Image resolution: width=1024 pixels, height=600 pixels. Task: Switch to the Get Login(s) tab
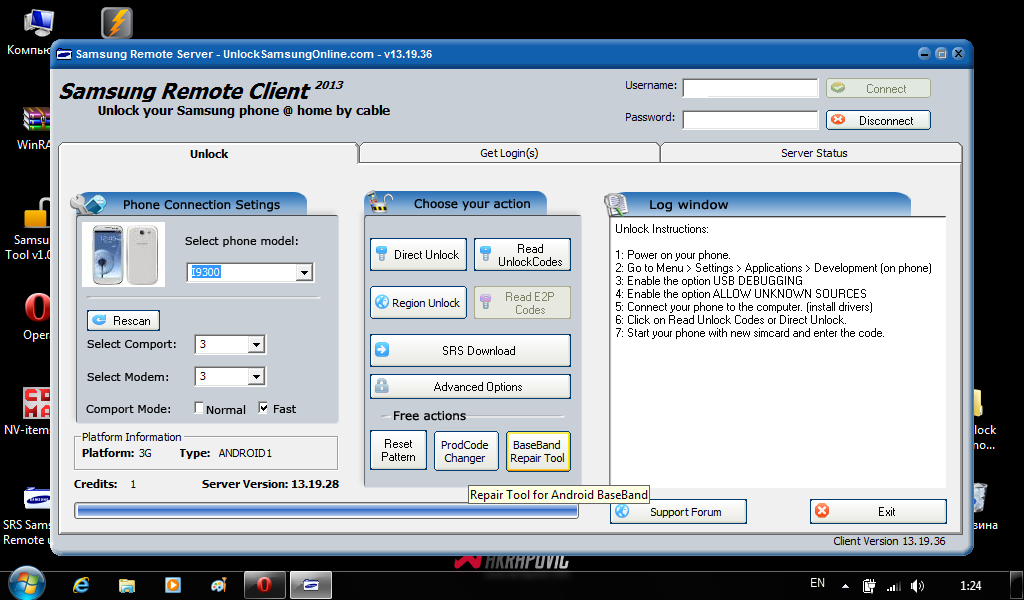[509, 153]
